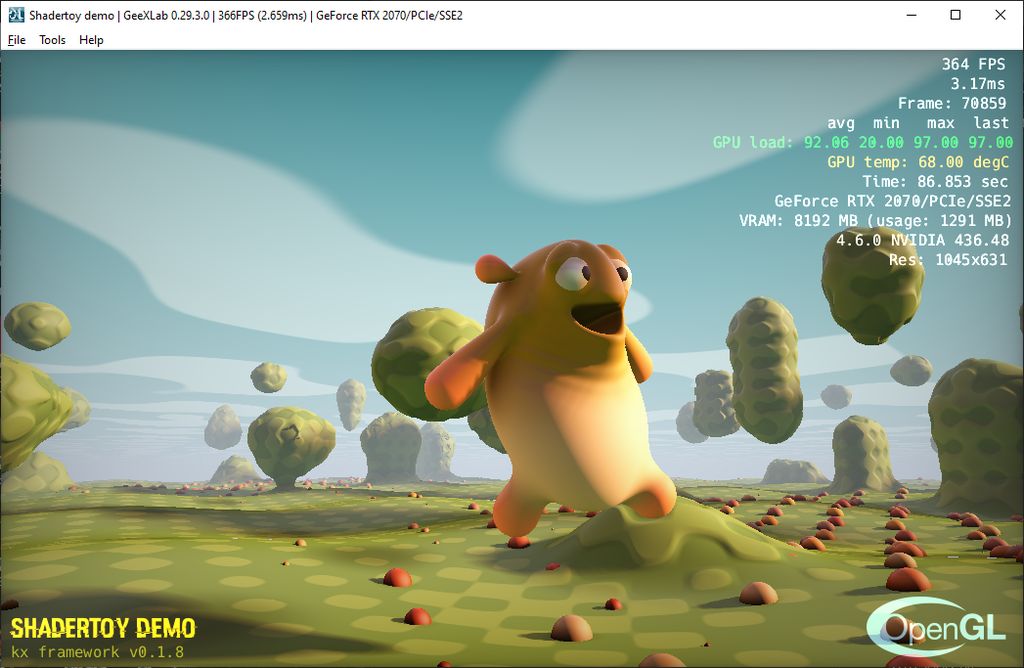Maximize the Shadertoy demo window
The width and height of the screenshot is (1024, 668).
click(955, 15)
